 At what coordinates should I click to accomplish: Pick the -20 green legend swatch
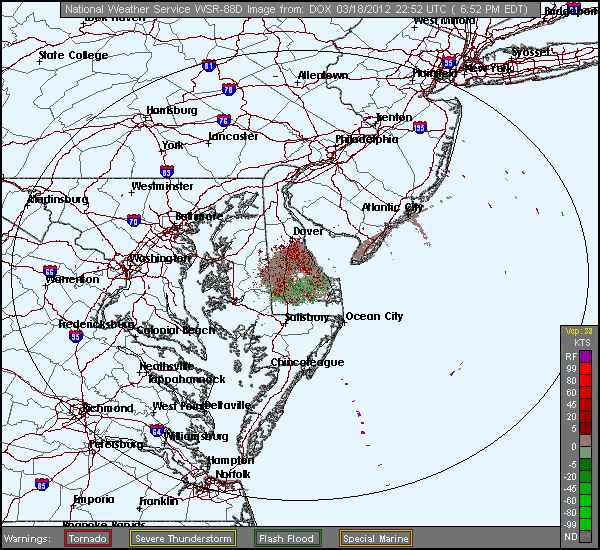point(585,477)
